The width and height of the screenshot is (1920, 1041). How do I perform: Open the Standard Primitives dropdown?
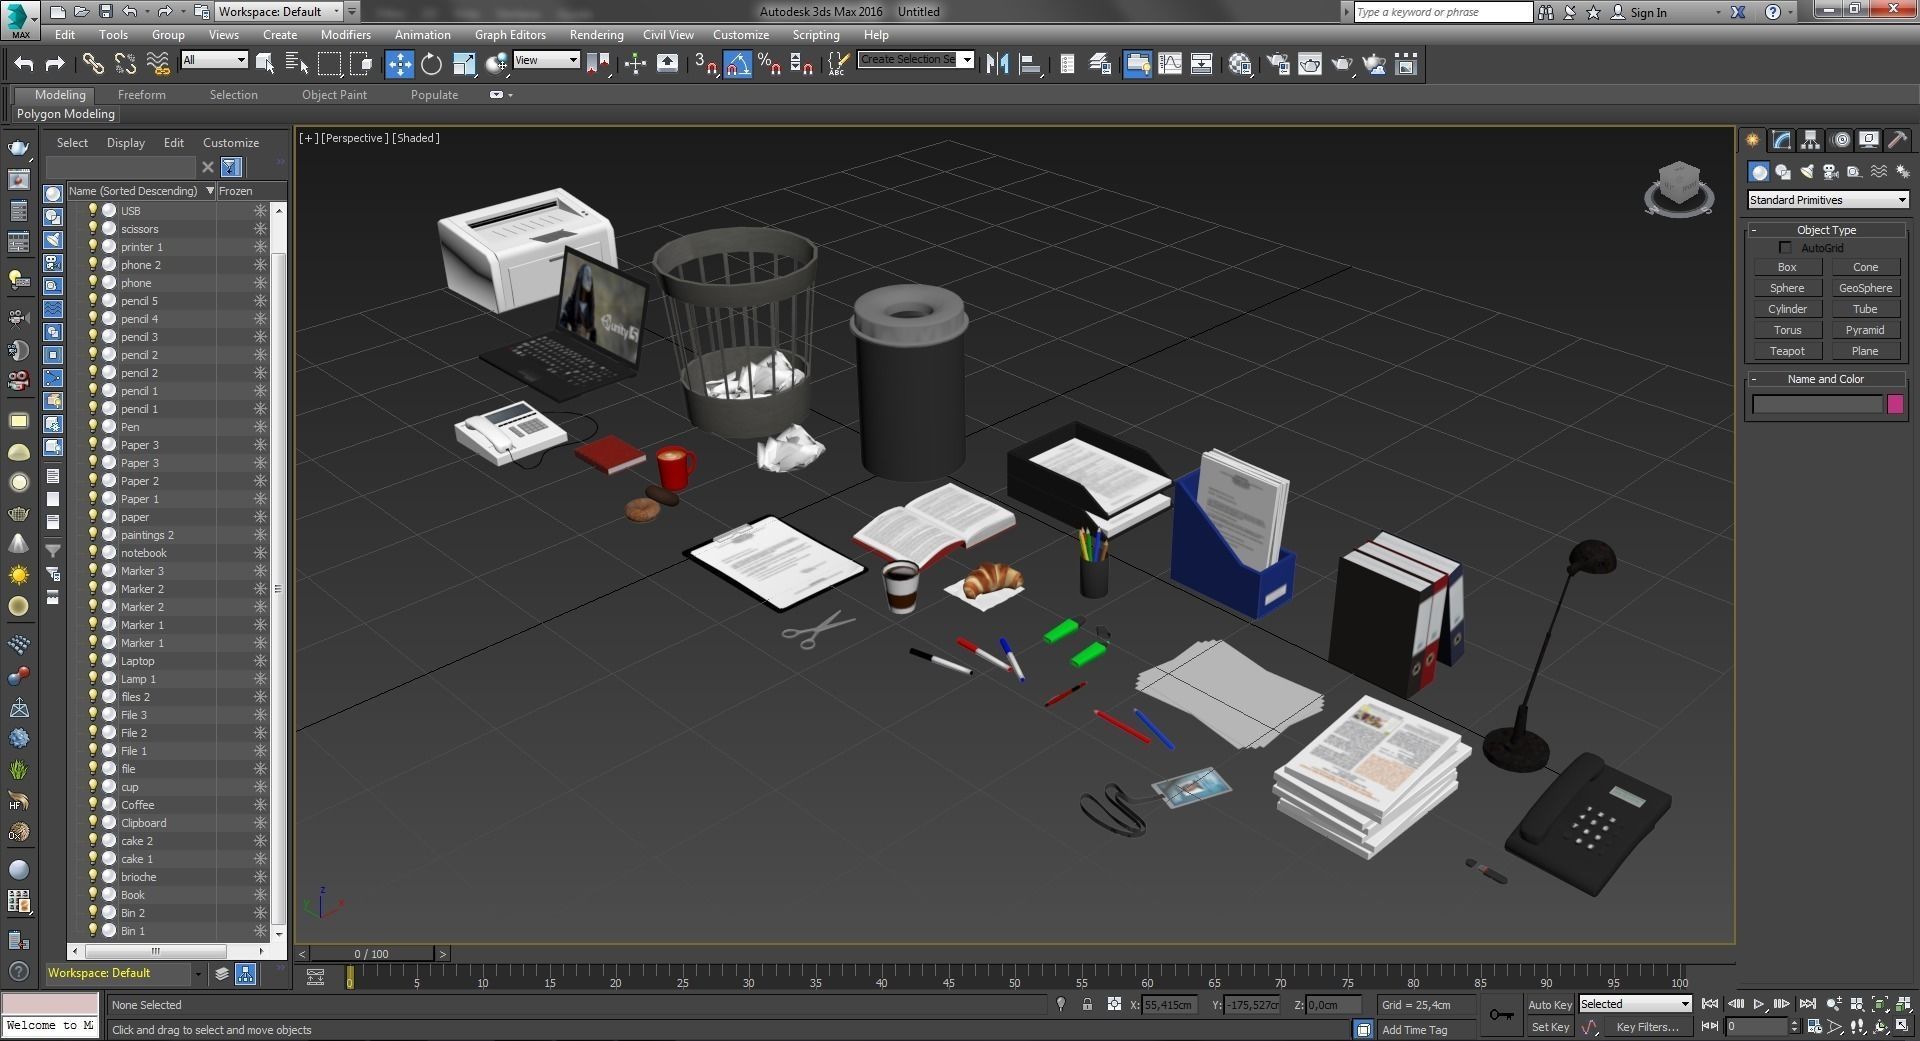click(1828, 200)
